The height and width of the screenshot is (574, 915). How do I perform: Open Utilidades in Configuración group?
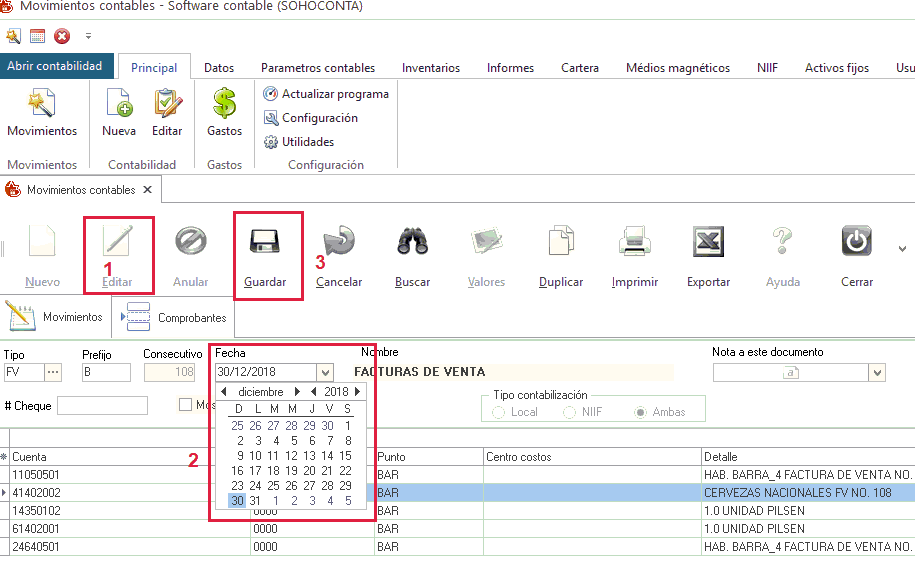tap(307, 142)
